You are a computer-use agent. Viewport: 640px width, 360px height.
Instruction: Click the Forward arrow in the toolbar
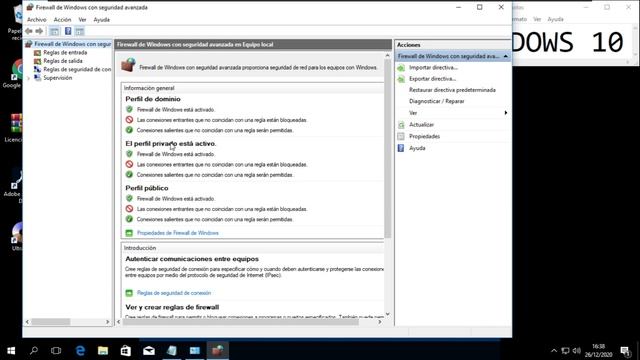39,31
